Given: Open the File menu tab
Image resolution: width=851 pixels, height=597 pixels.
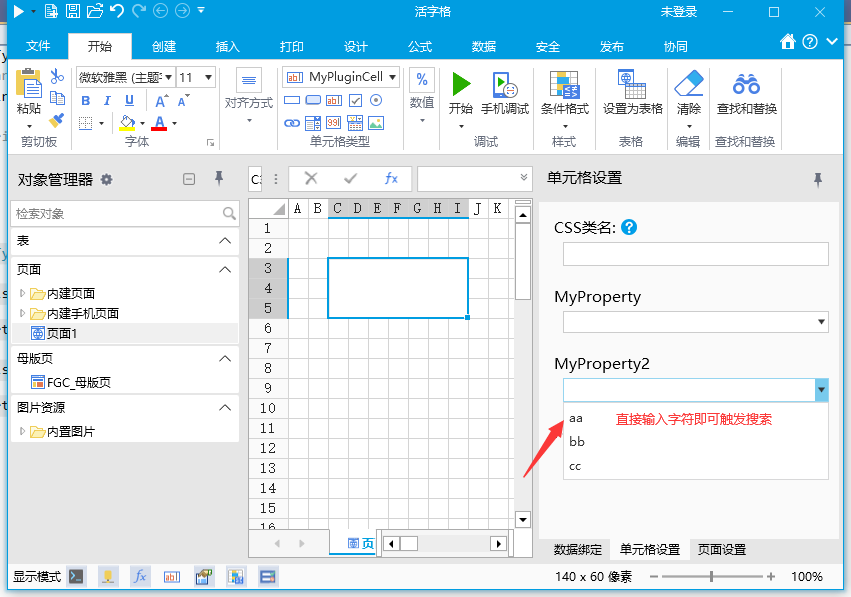Looking at the screenshot, I should click(x=38, y=46).
